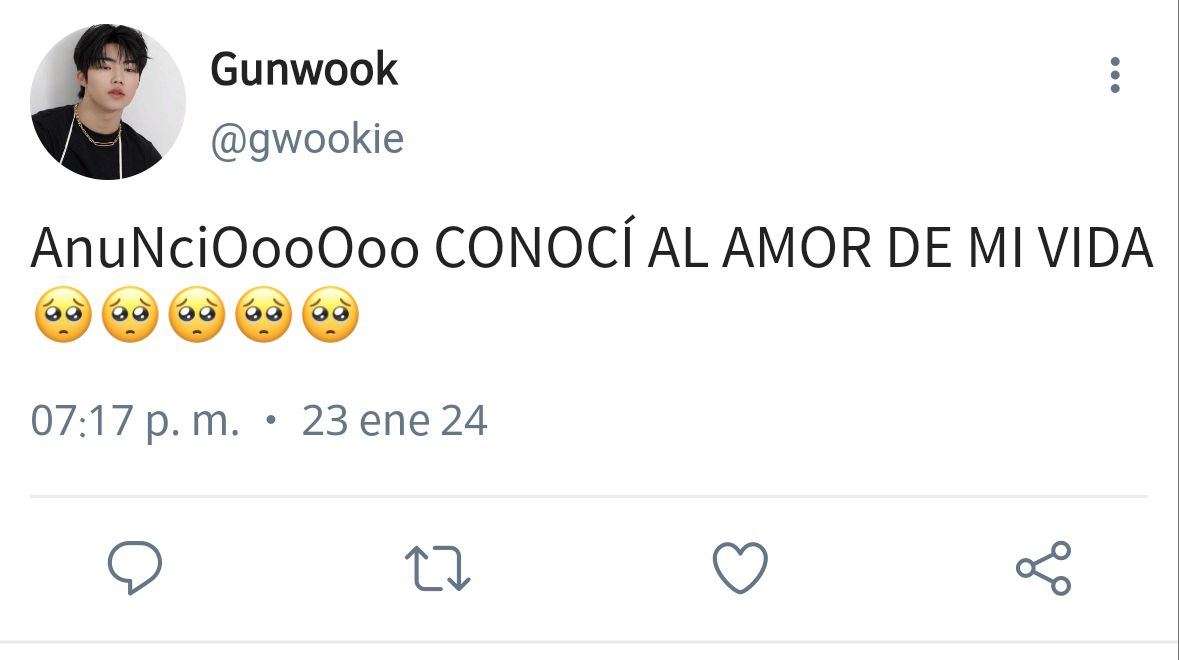Image resolution: width=1179 pixels, height=660 pixels.
Task: Click the second pleading-face emoji
Action: coord(130,315)
